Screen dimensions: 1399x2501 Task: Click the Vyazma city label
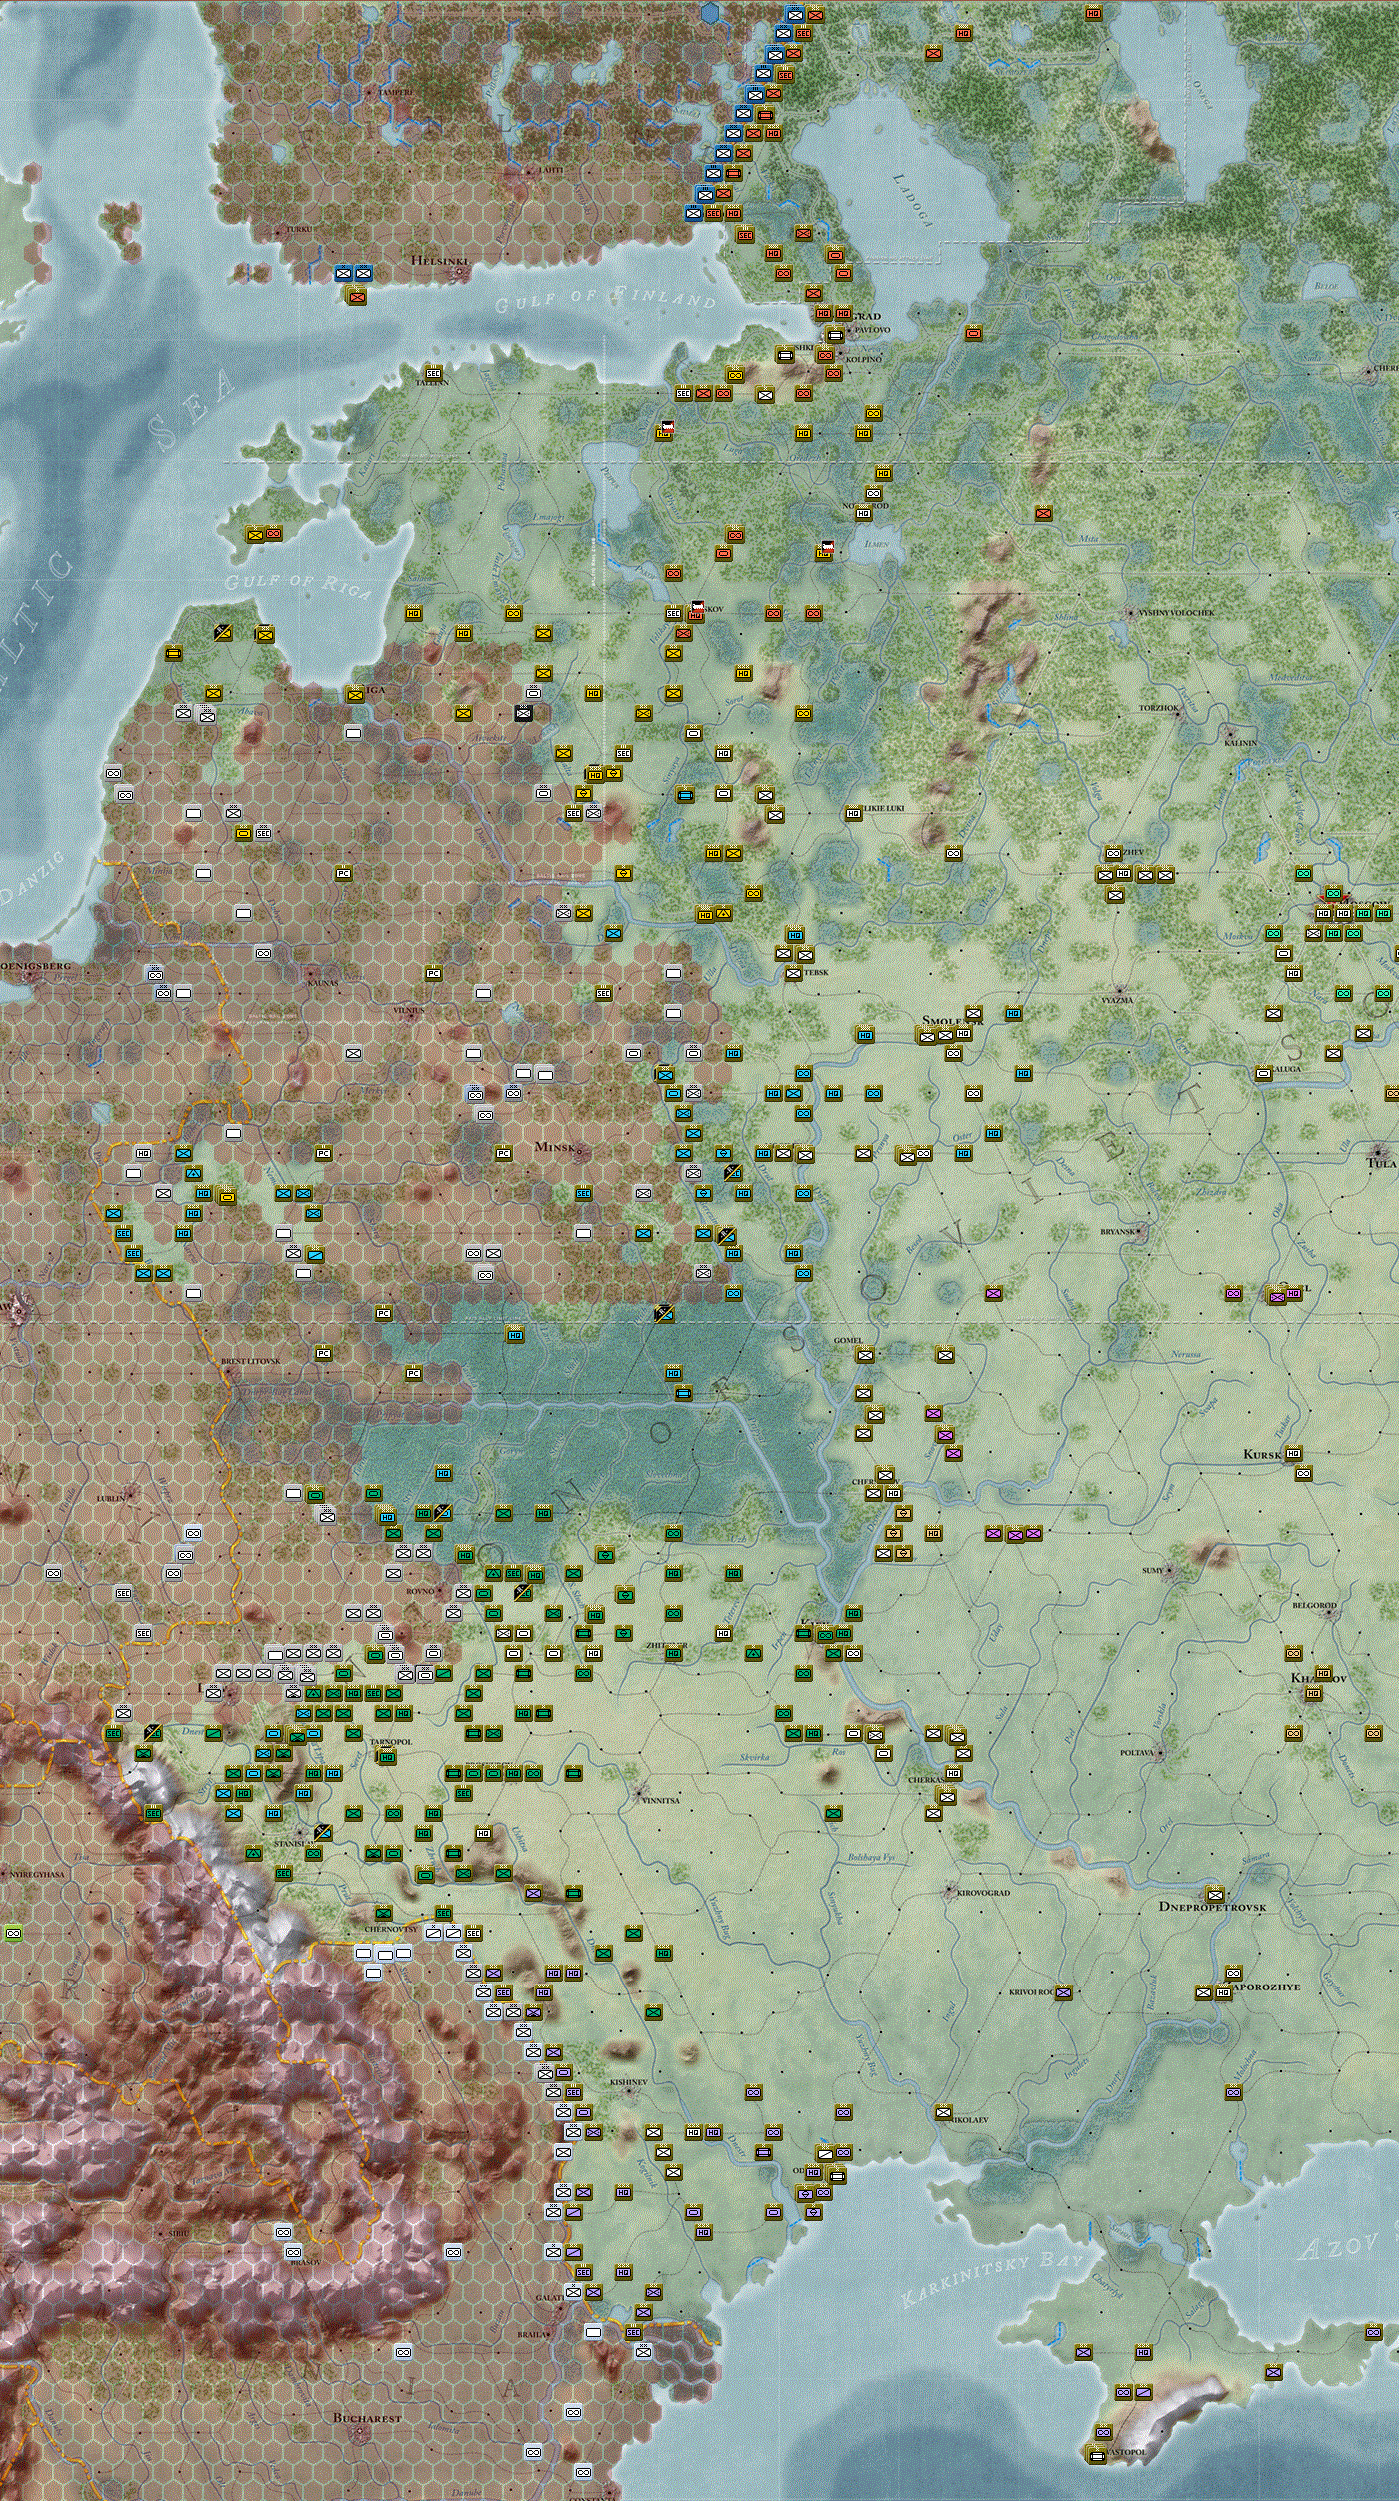(1117, 1000)
